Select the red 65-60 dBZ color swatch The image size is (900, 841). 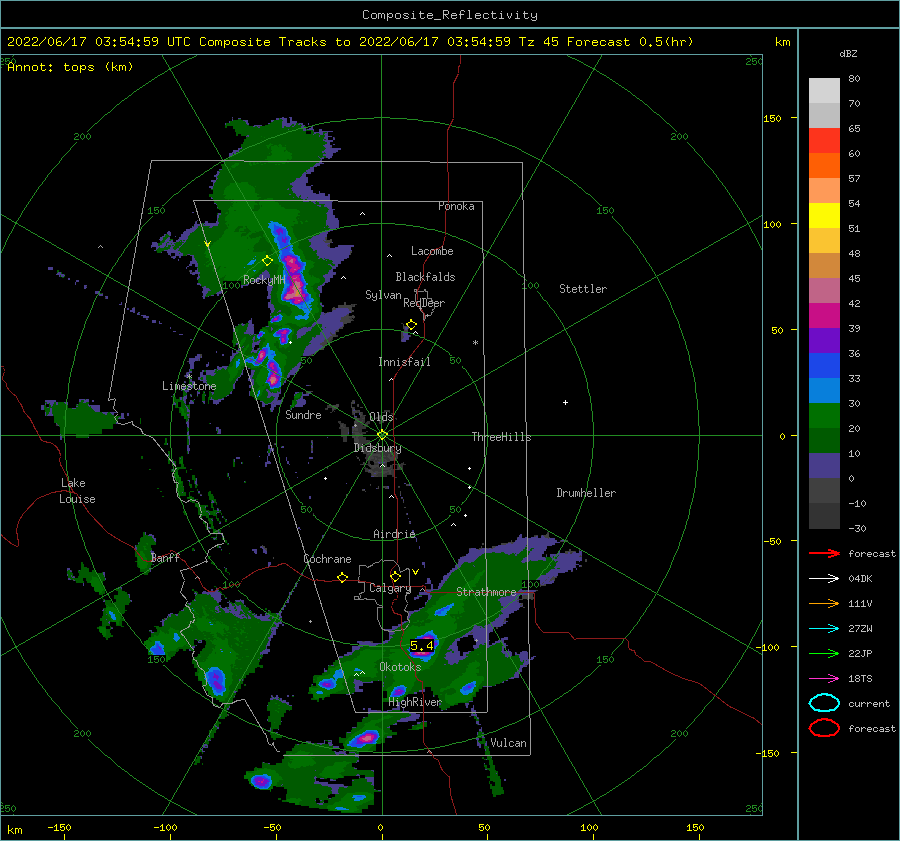point(824,141)
